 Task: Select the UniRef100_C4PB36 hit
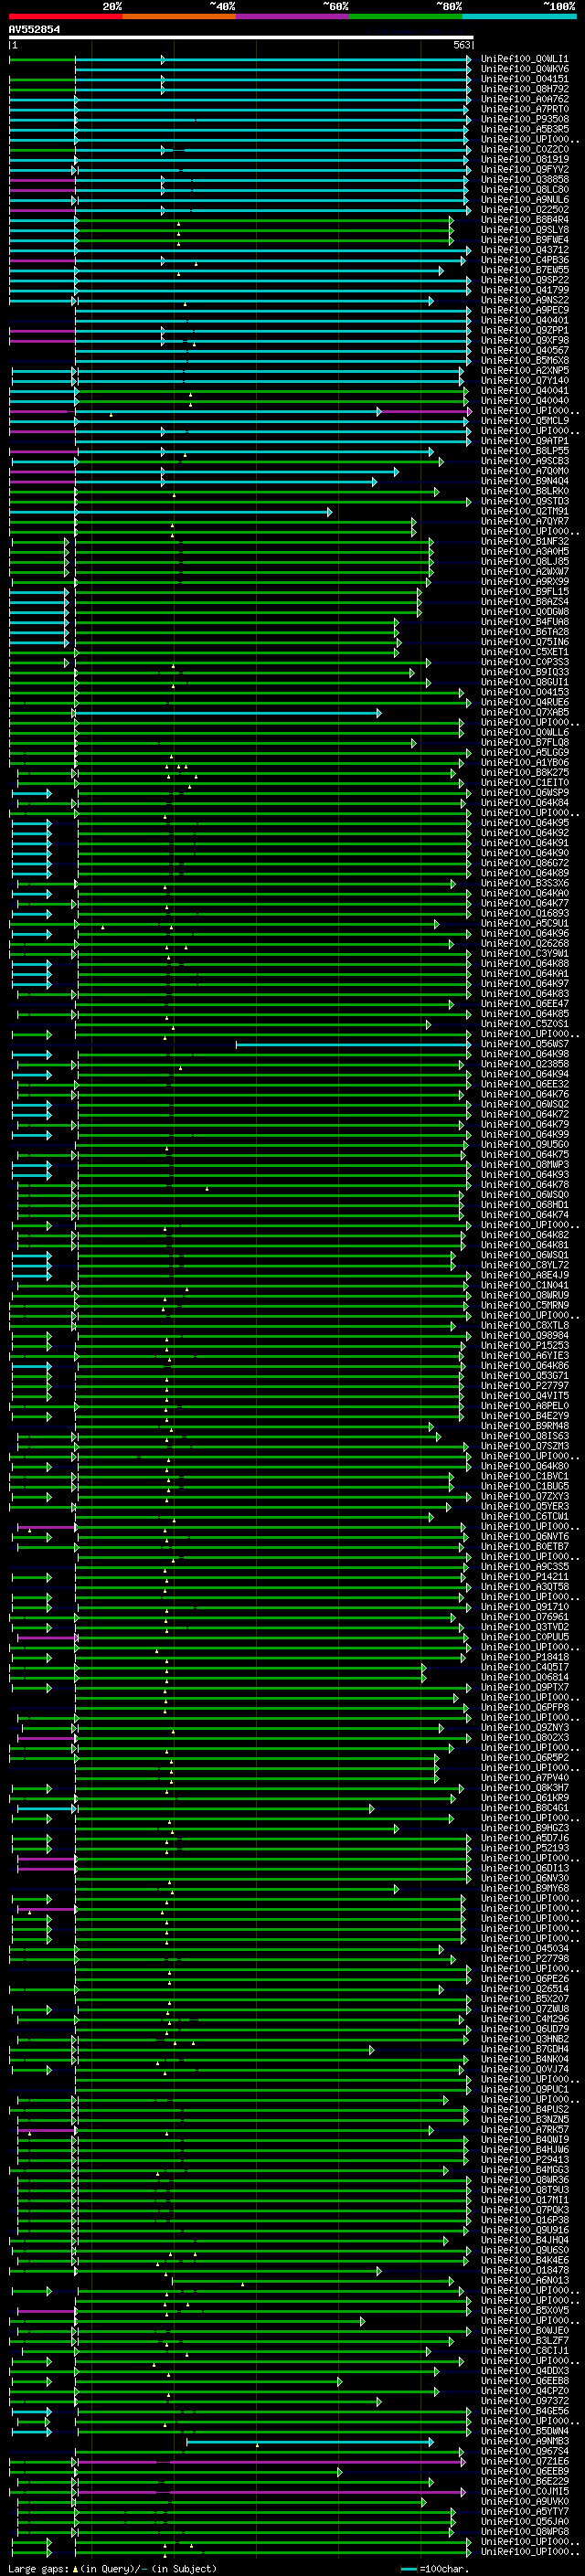point(524,260)
